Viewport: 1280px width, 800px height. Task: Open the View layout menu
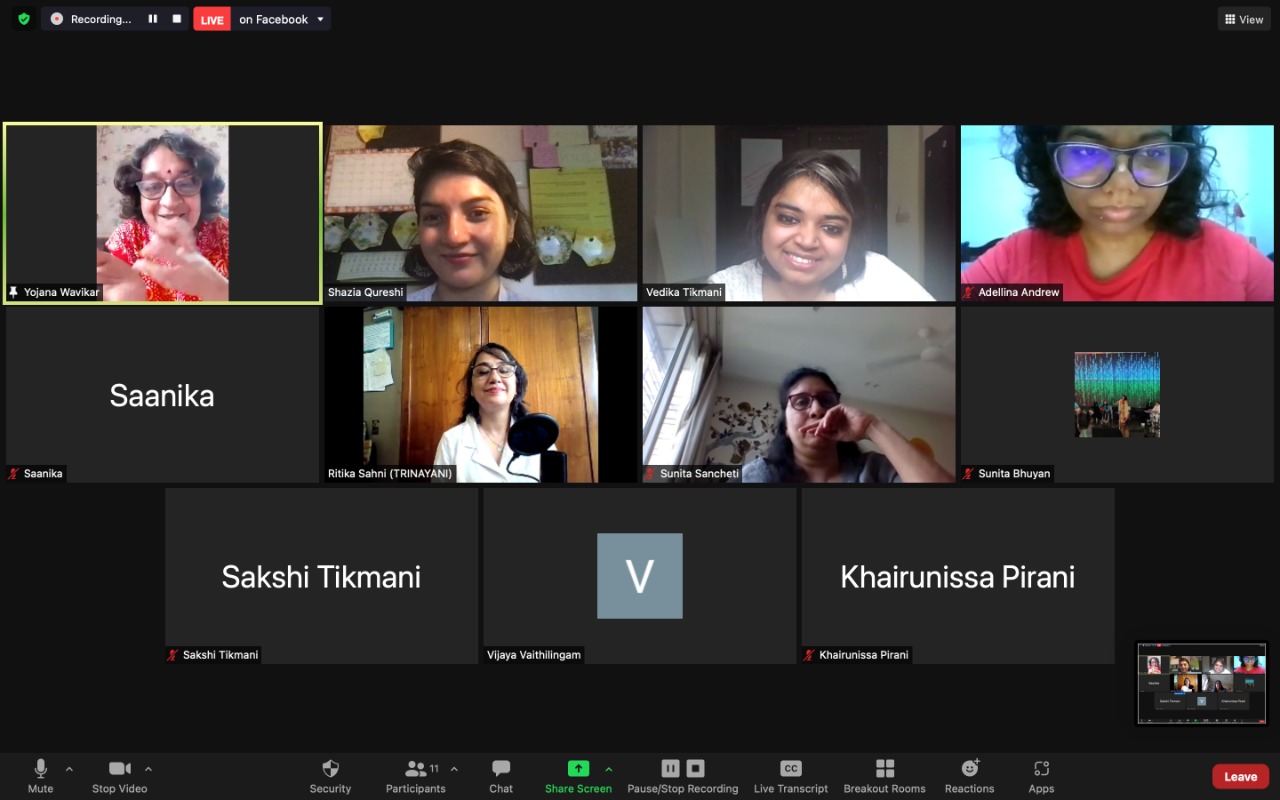click(1244, 19)
